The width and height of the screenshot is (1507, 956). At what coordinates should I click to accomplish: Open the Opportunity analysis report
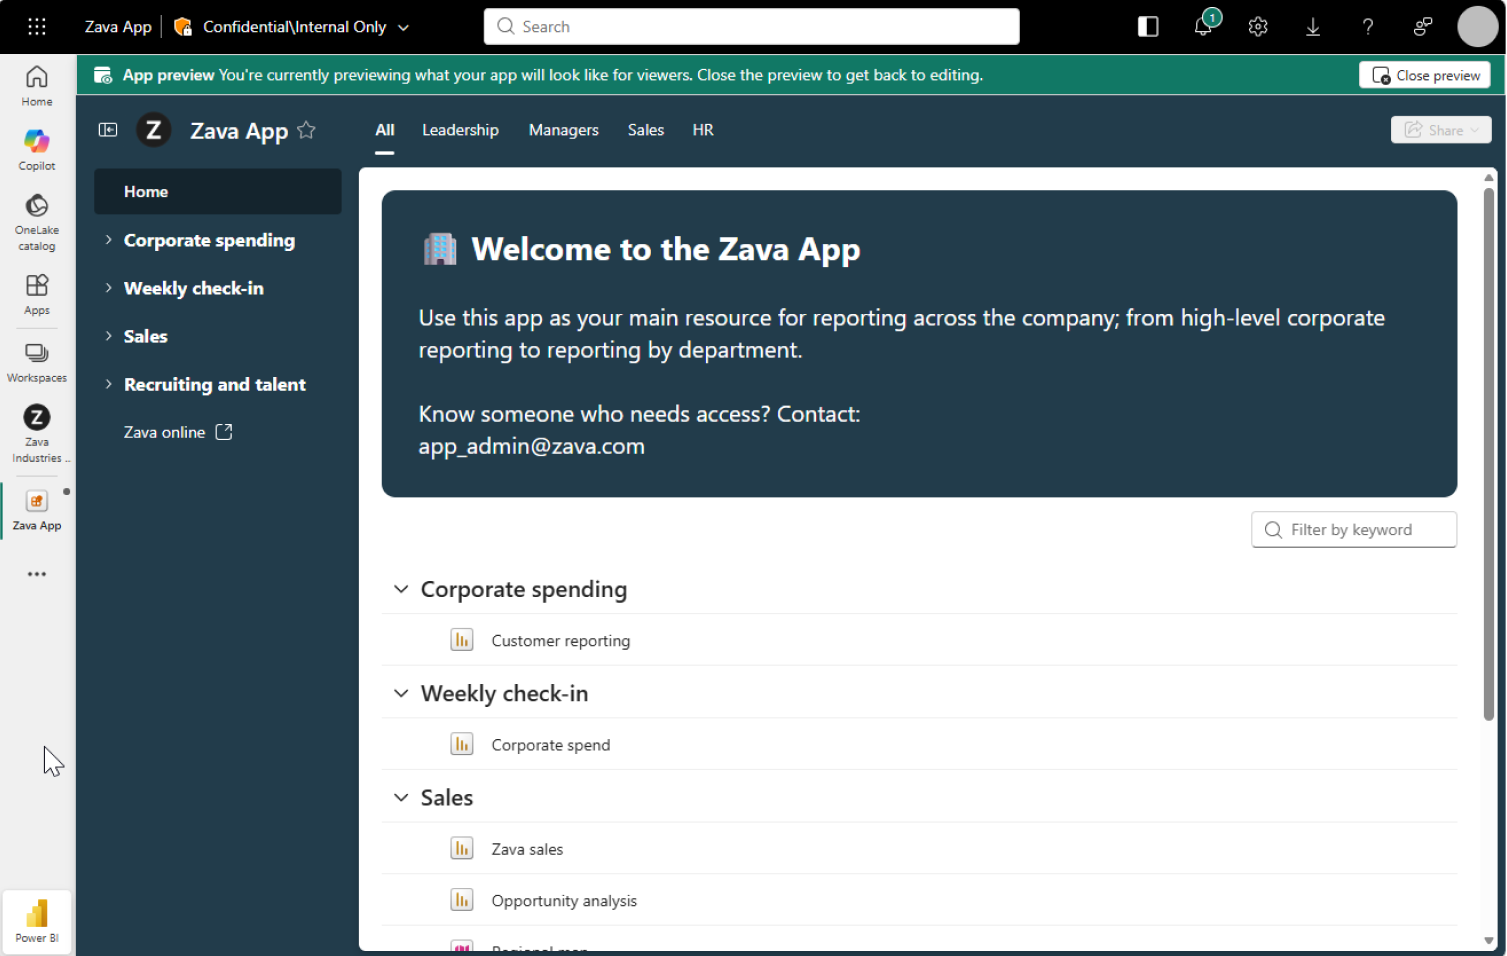tap(564, 901)
